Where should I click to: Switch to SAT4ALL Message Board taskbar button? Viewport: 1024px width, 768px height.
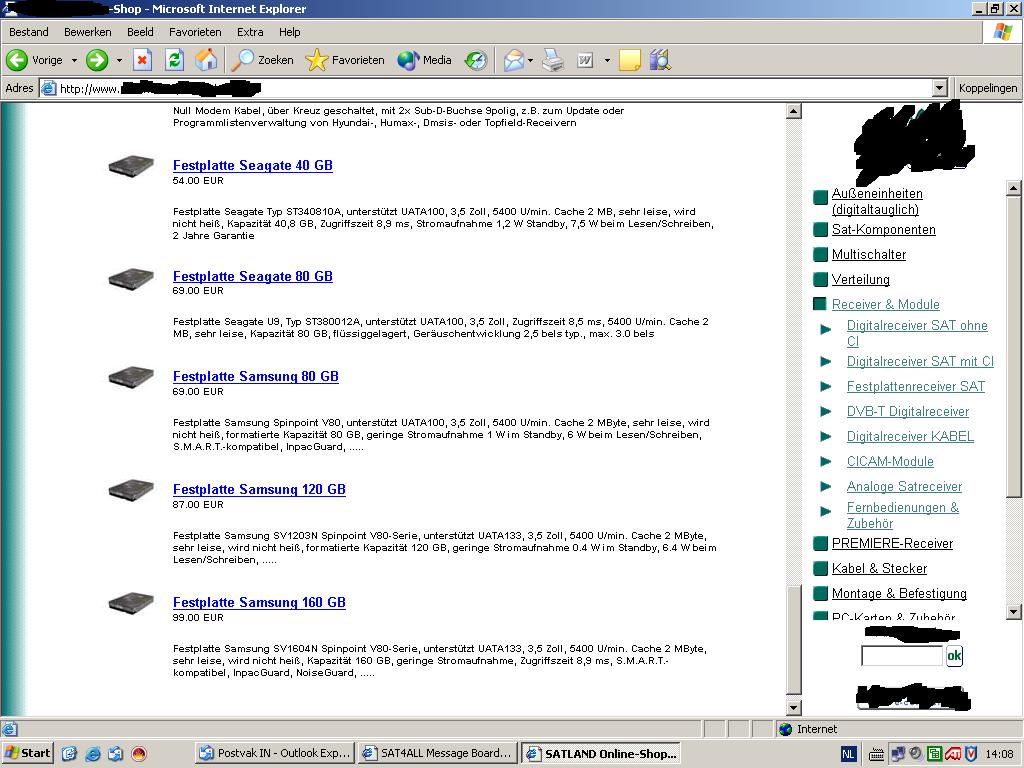[x=438, y=753]
